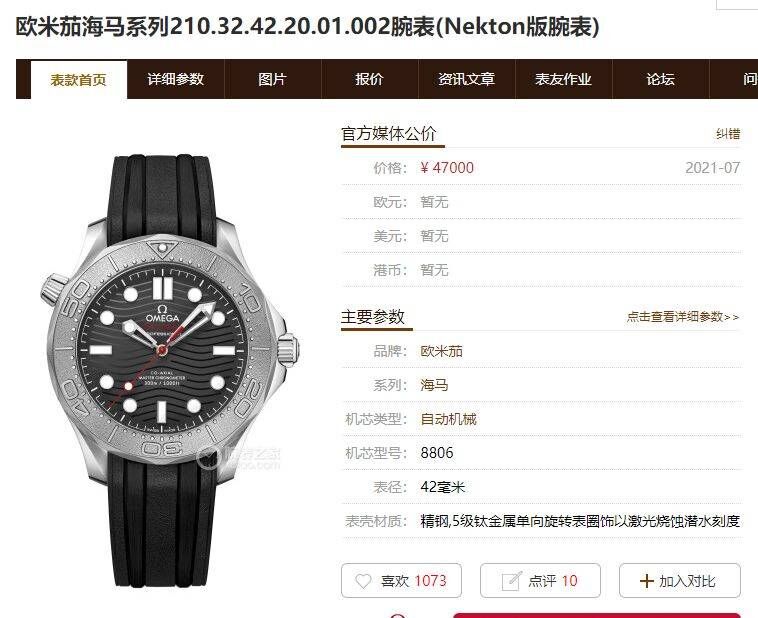Open 点击查看详细参数 link
Viewport: 758px width, 618px height.
[683, 317]
